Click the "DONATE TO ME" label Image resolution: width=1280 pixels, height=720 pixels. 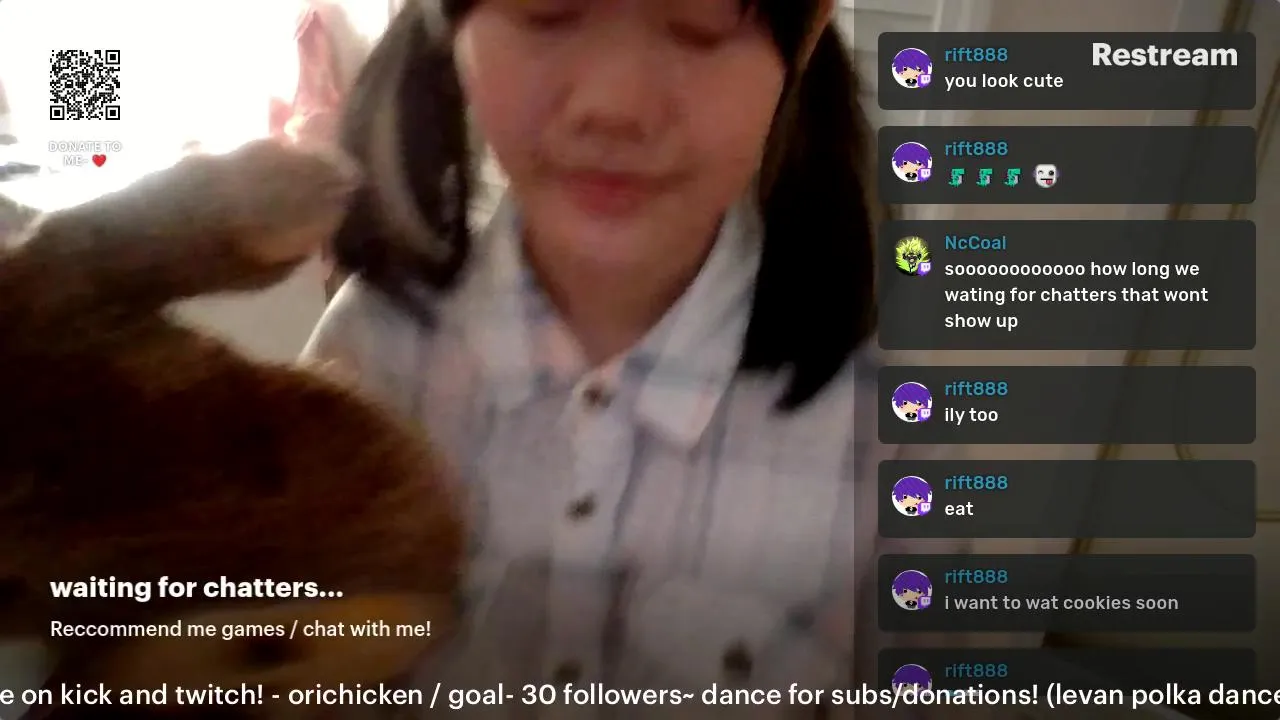pos(85,153)
